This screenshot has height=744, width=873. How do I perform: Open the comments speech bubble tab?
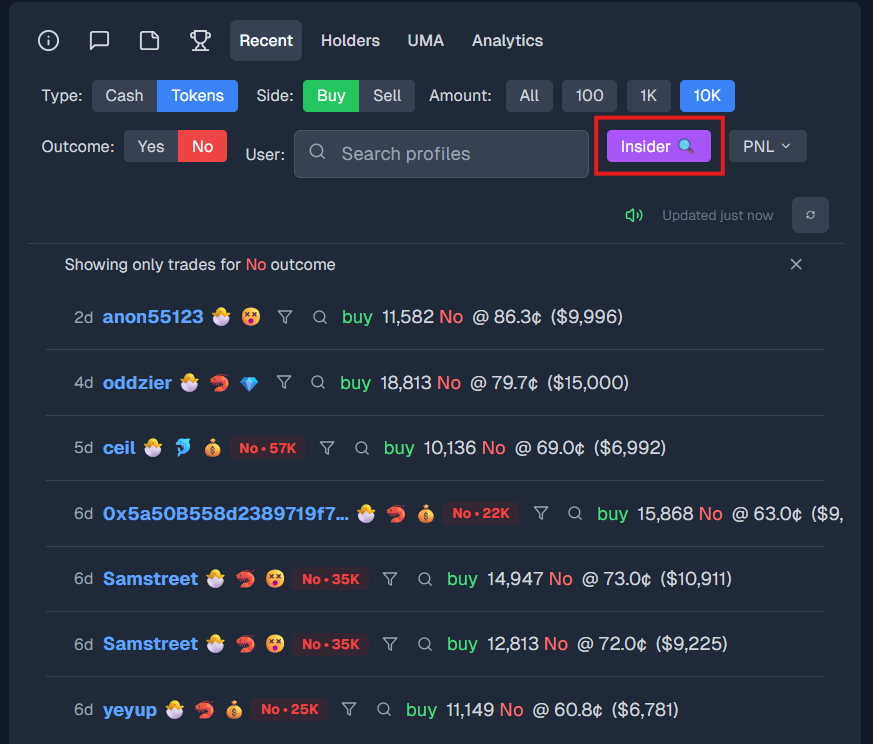[99, 41]
